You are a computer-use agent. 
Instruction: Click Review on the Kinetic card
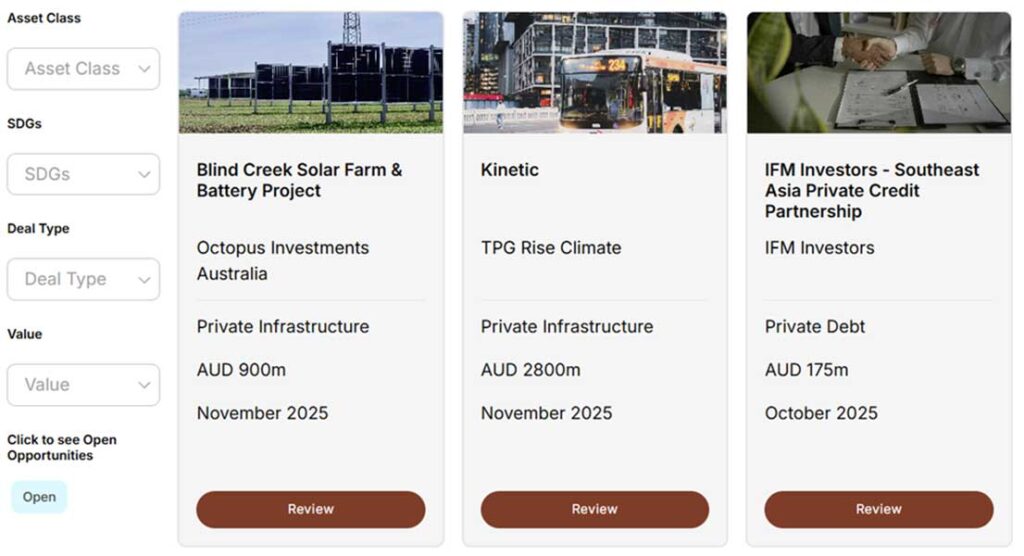(595, 509)
